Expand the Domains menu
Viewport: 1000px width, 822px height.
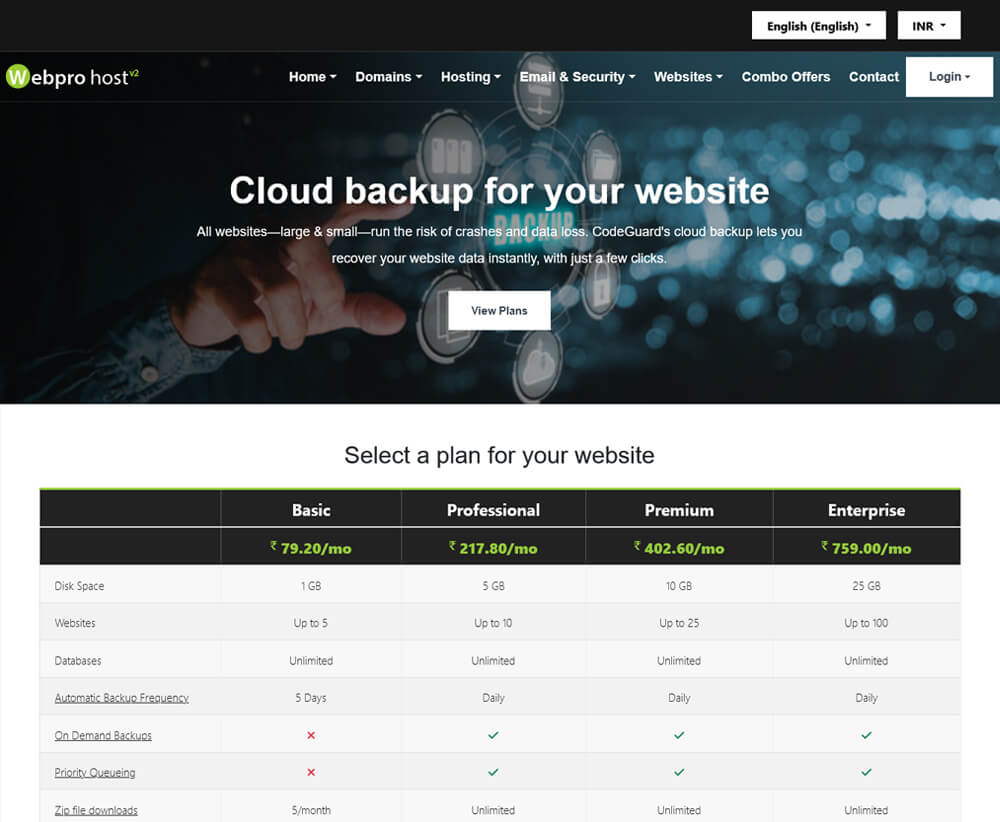388,77
